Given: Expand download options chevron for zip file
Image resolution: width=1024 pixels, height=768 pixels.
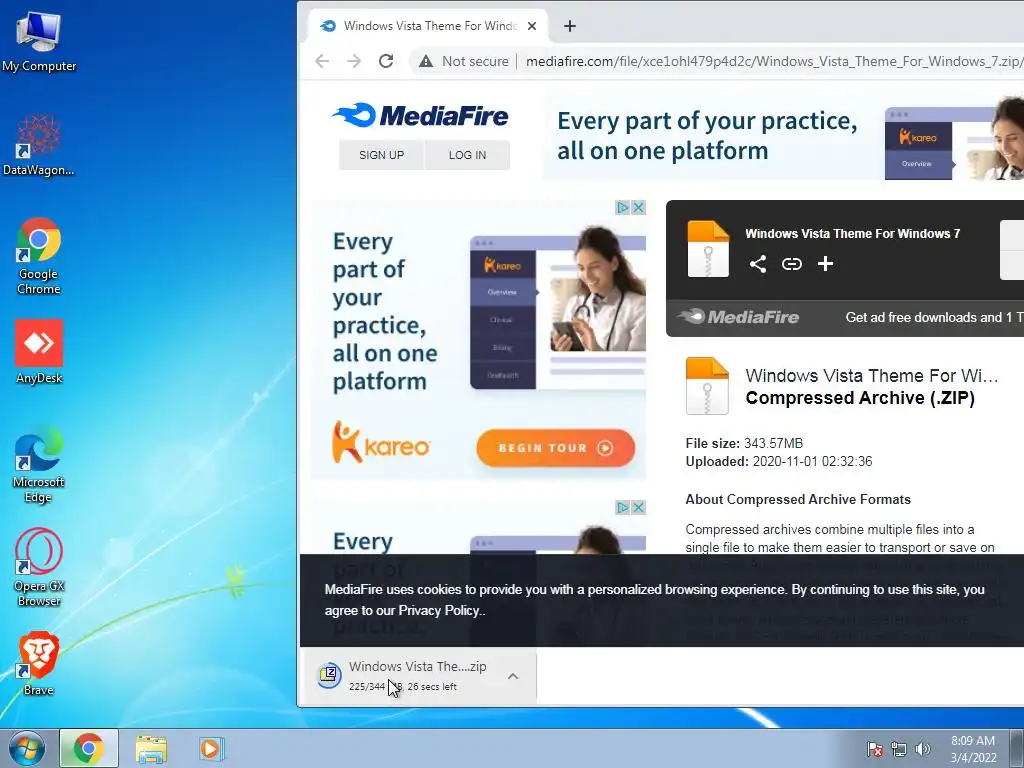Looking at the screenshot, I should 513,677.
